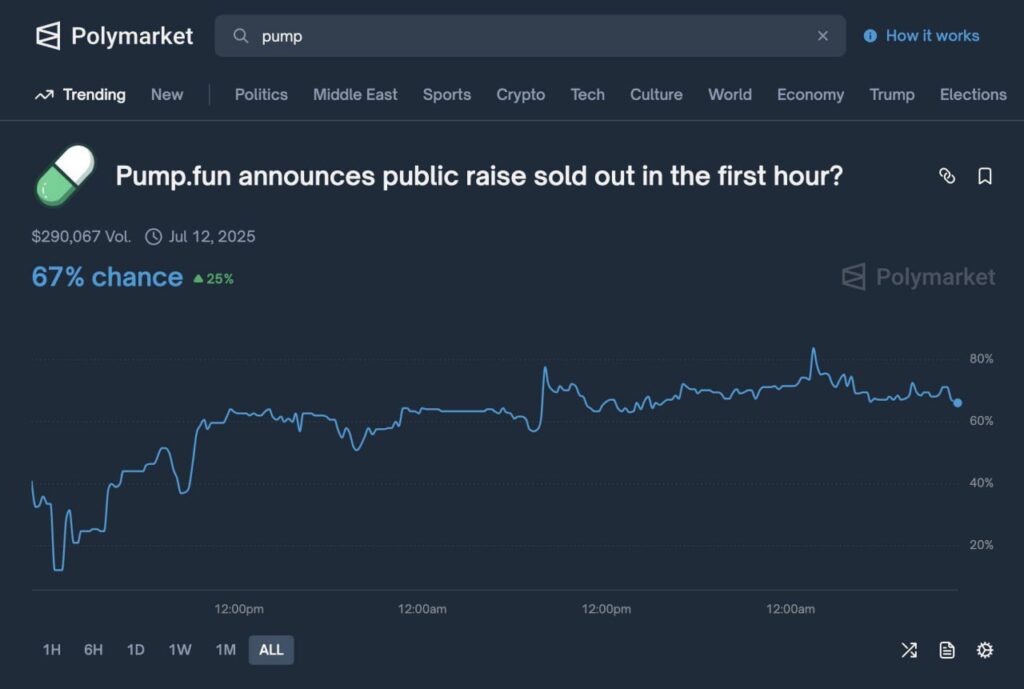Click the shuffle arrows icon below chart
The width and height of the screenshot is (1024, 689).
pyautogui.click(x=909, y=650)
